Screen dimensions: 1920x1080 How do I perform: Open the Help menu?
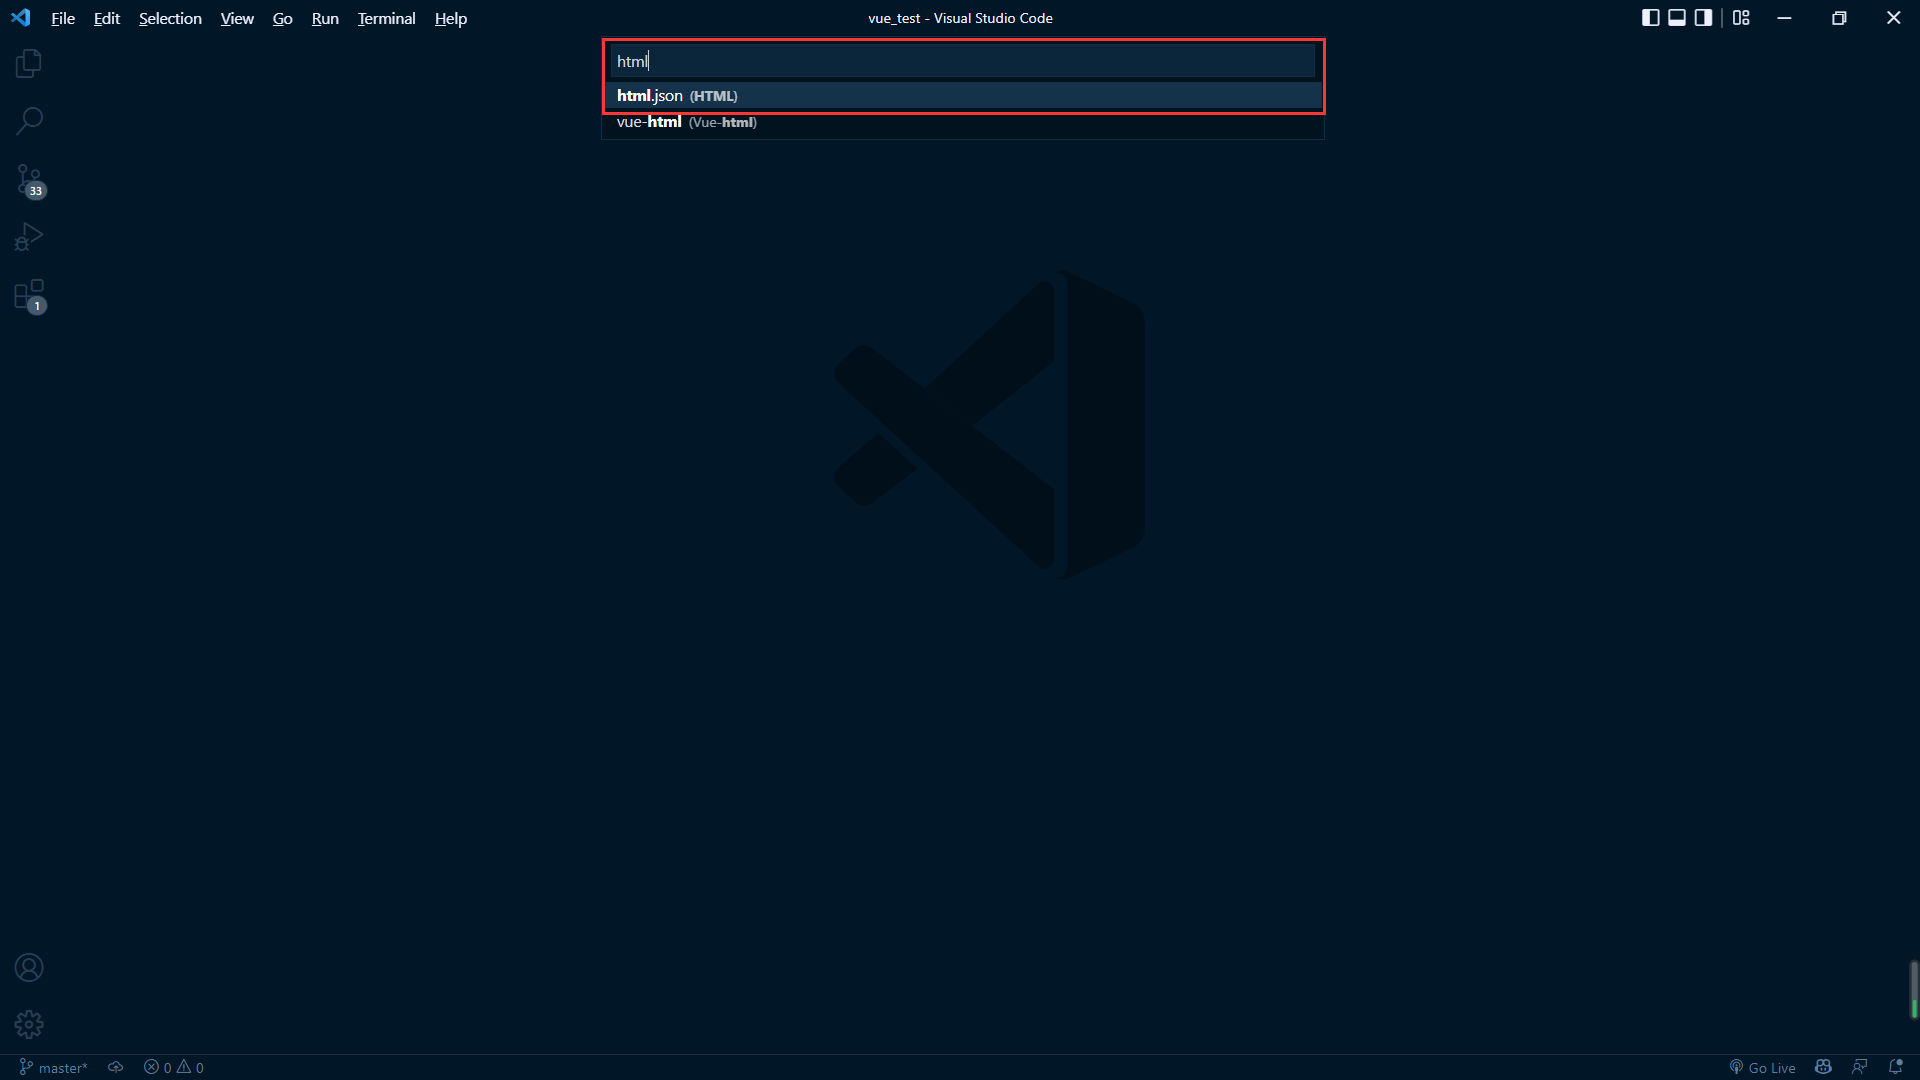pyautogui.click(x=451, y=18)
